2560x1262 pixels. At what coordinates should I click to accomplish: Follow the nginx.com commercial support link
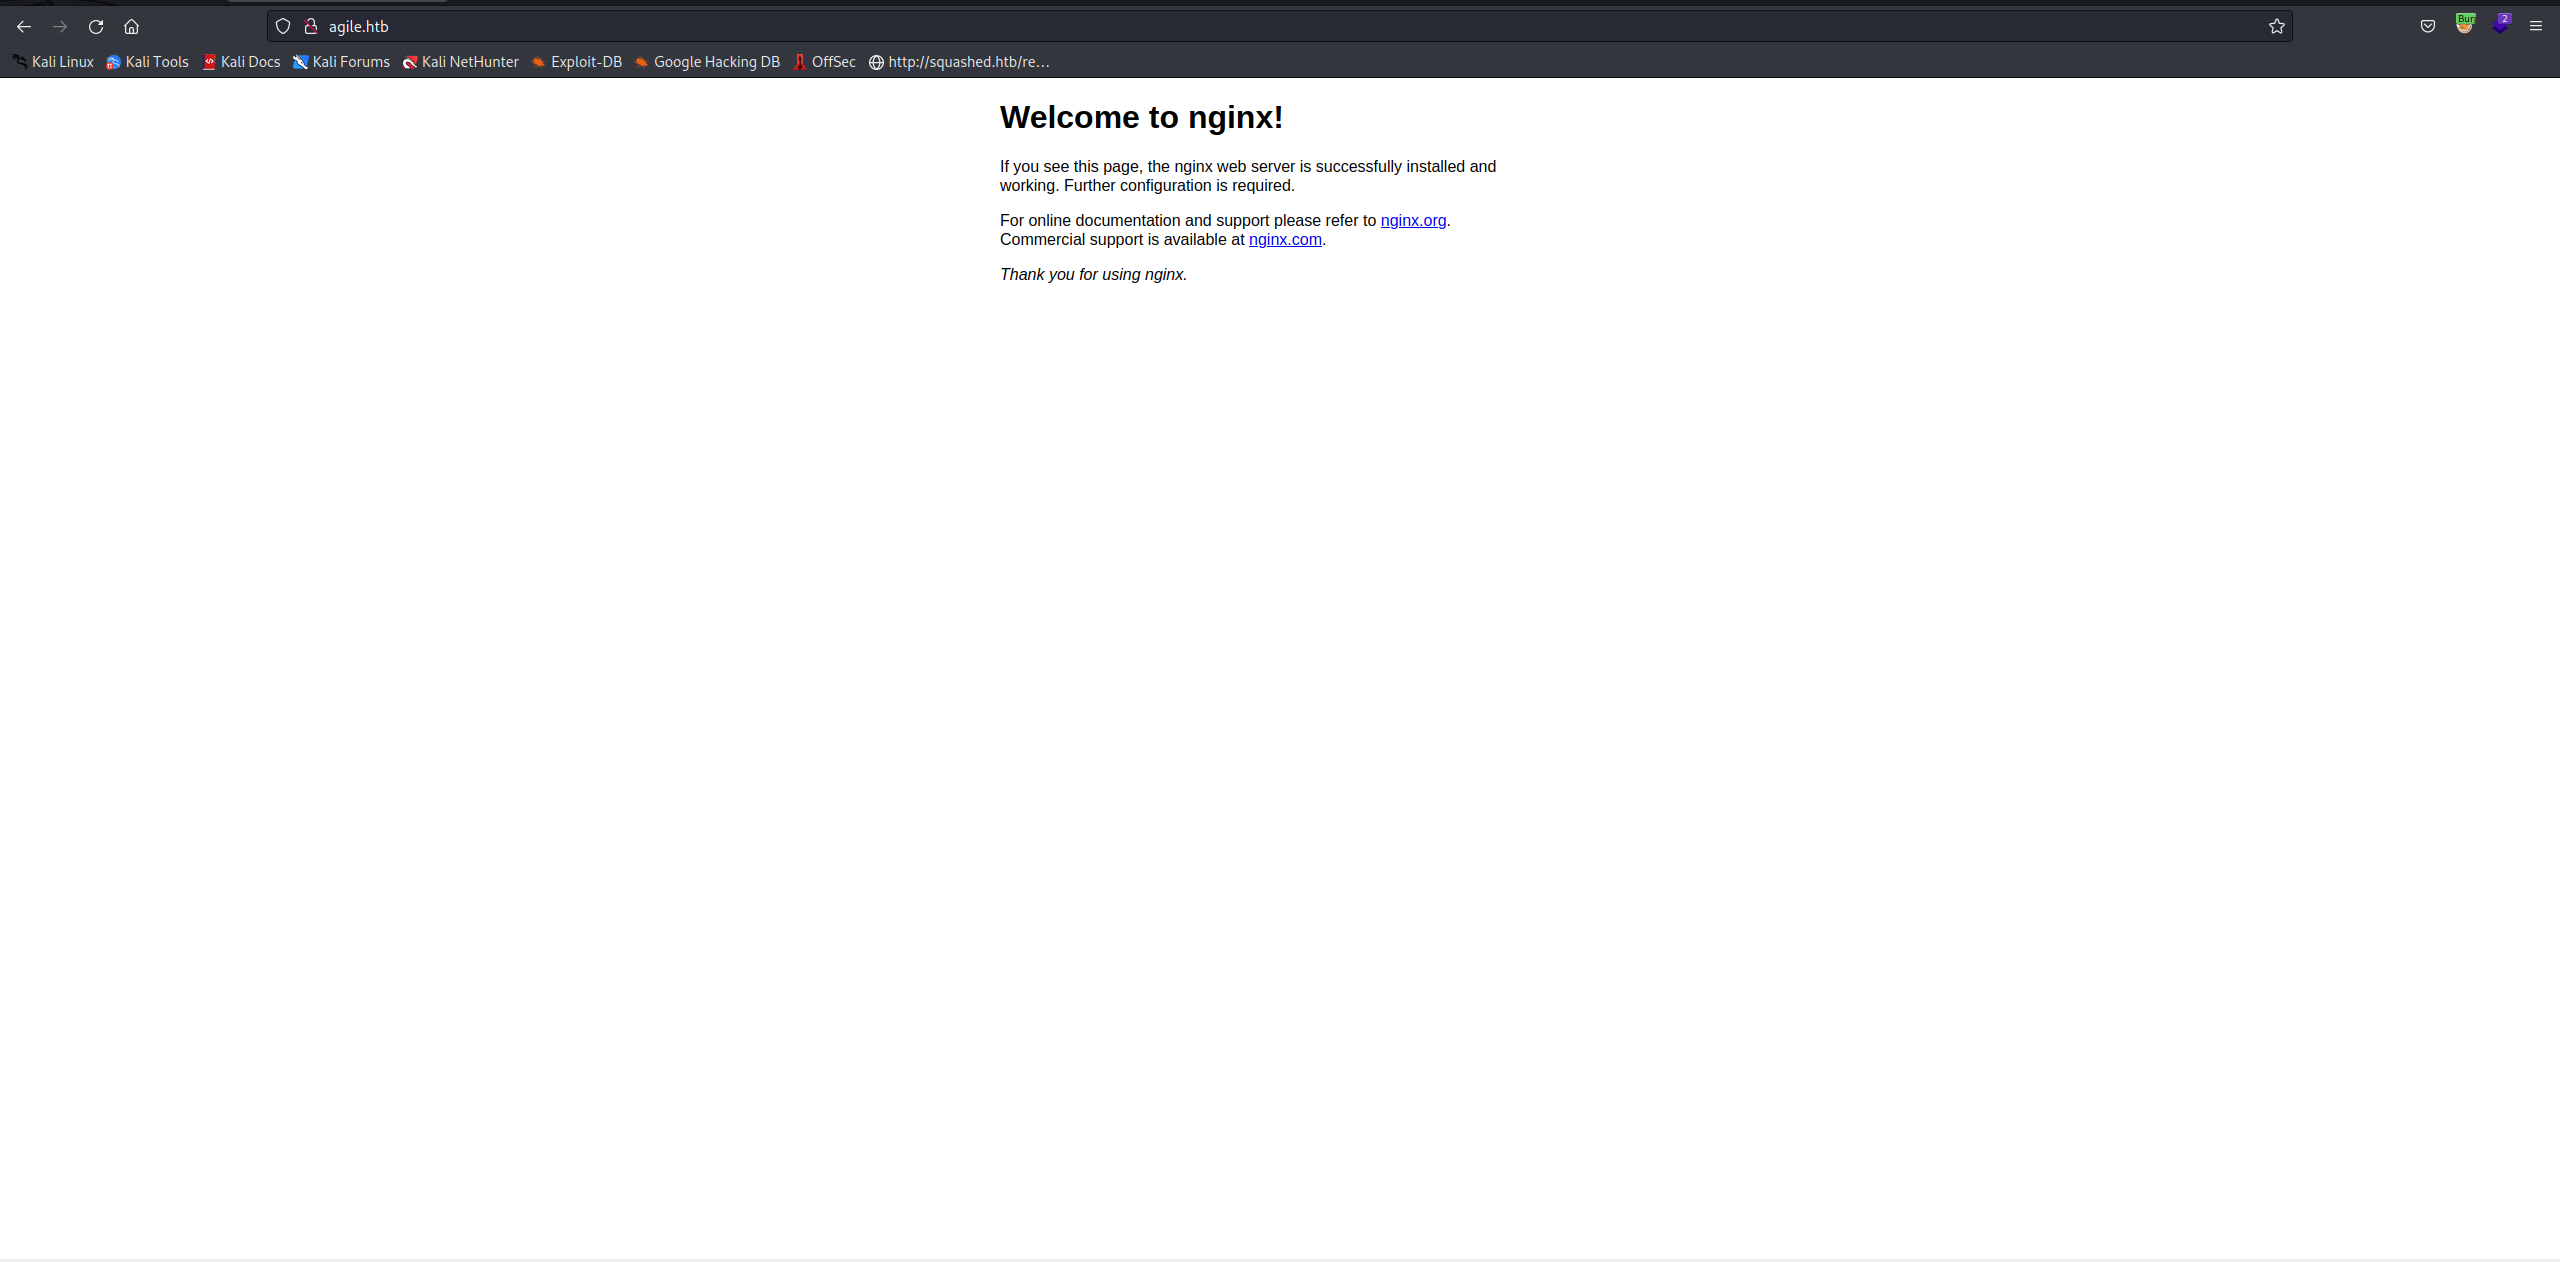click(1285, 239)
